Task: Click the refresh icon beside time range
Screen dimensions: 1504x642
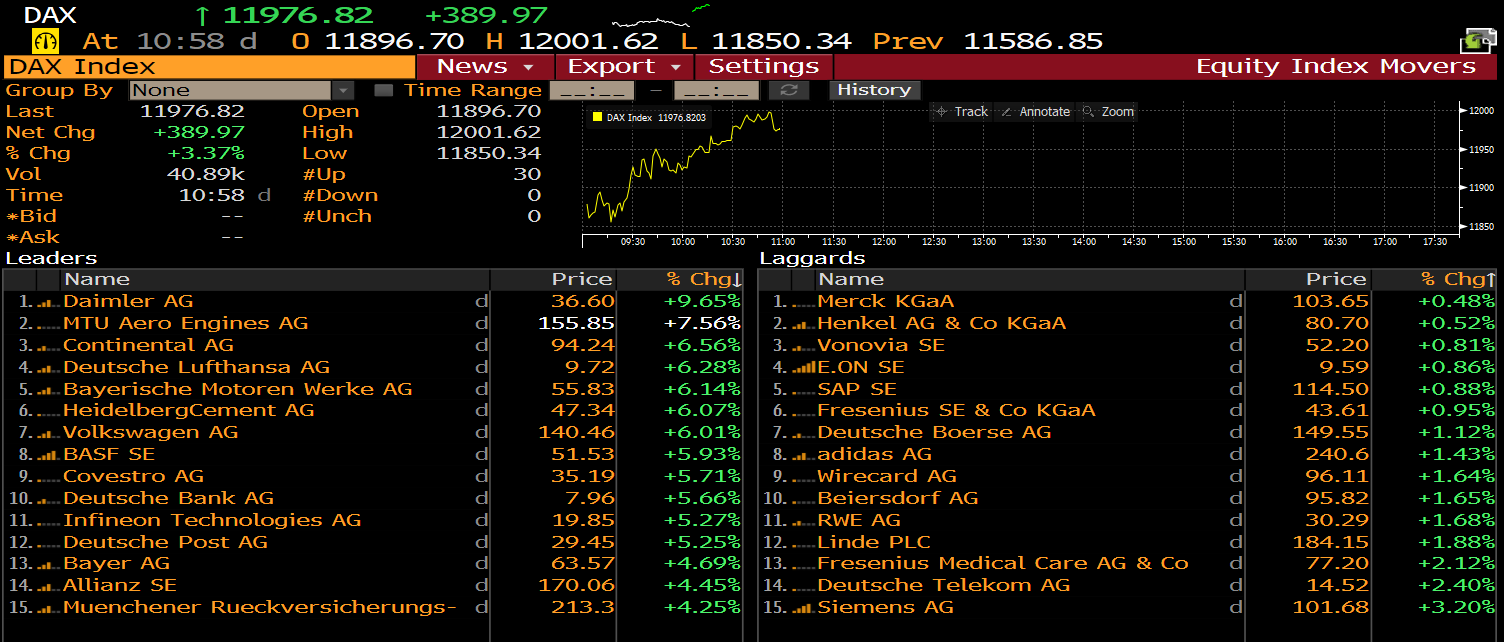Action: [x=789, y=90]
